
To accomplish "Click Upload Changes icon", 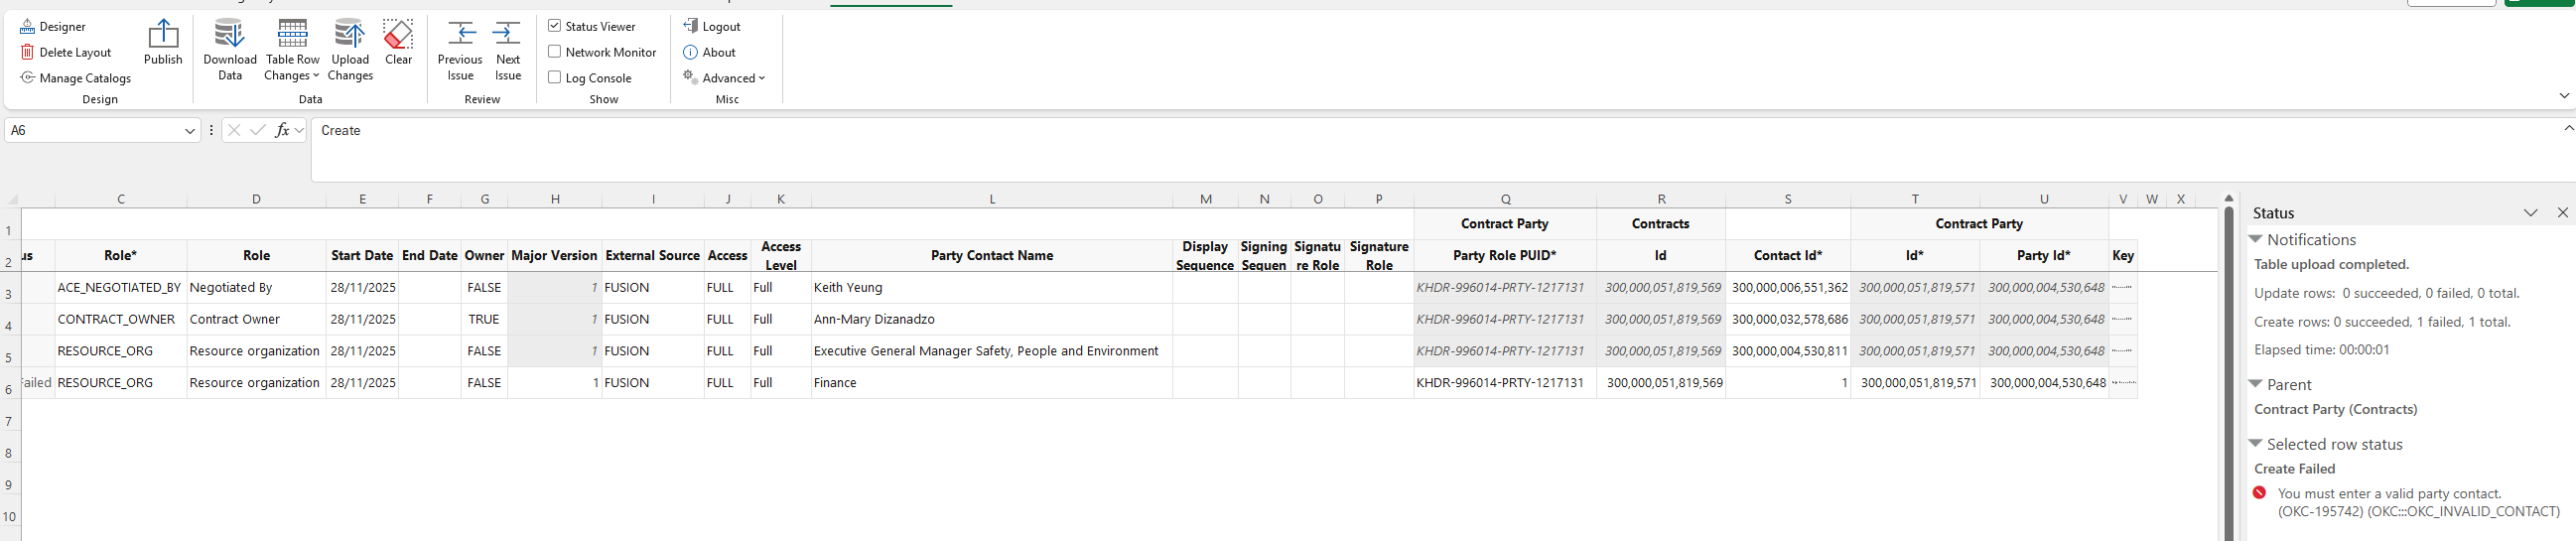I will 350,34.
